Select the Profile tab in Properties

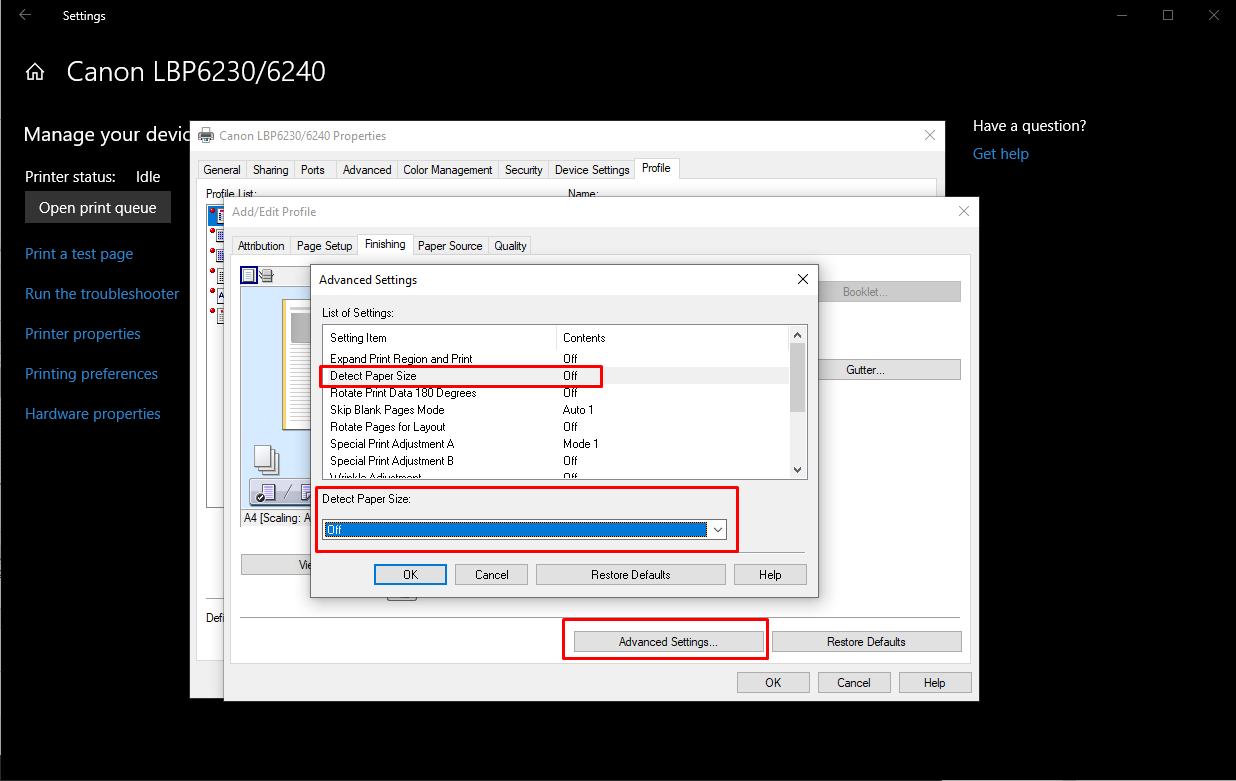pyautogui.click(x=656, y=168)
